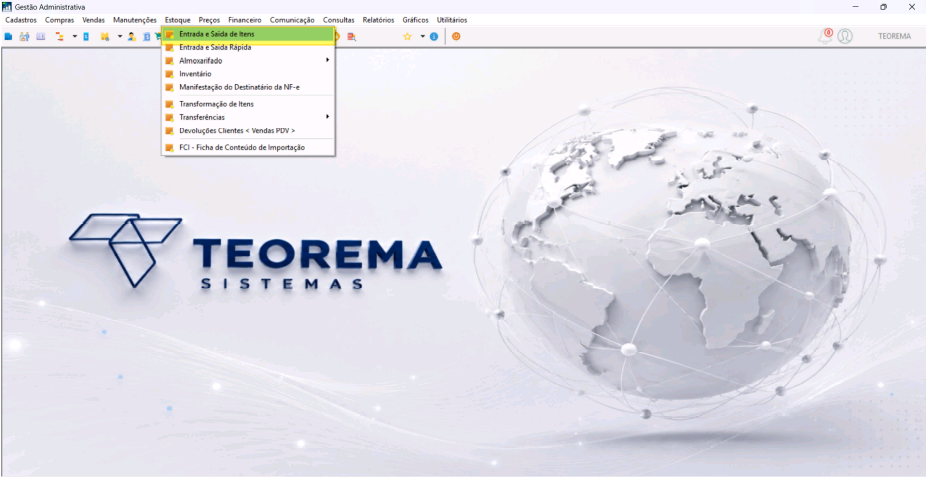Click the TEOREMA user label at the top right

click(x=894, y=37)
